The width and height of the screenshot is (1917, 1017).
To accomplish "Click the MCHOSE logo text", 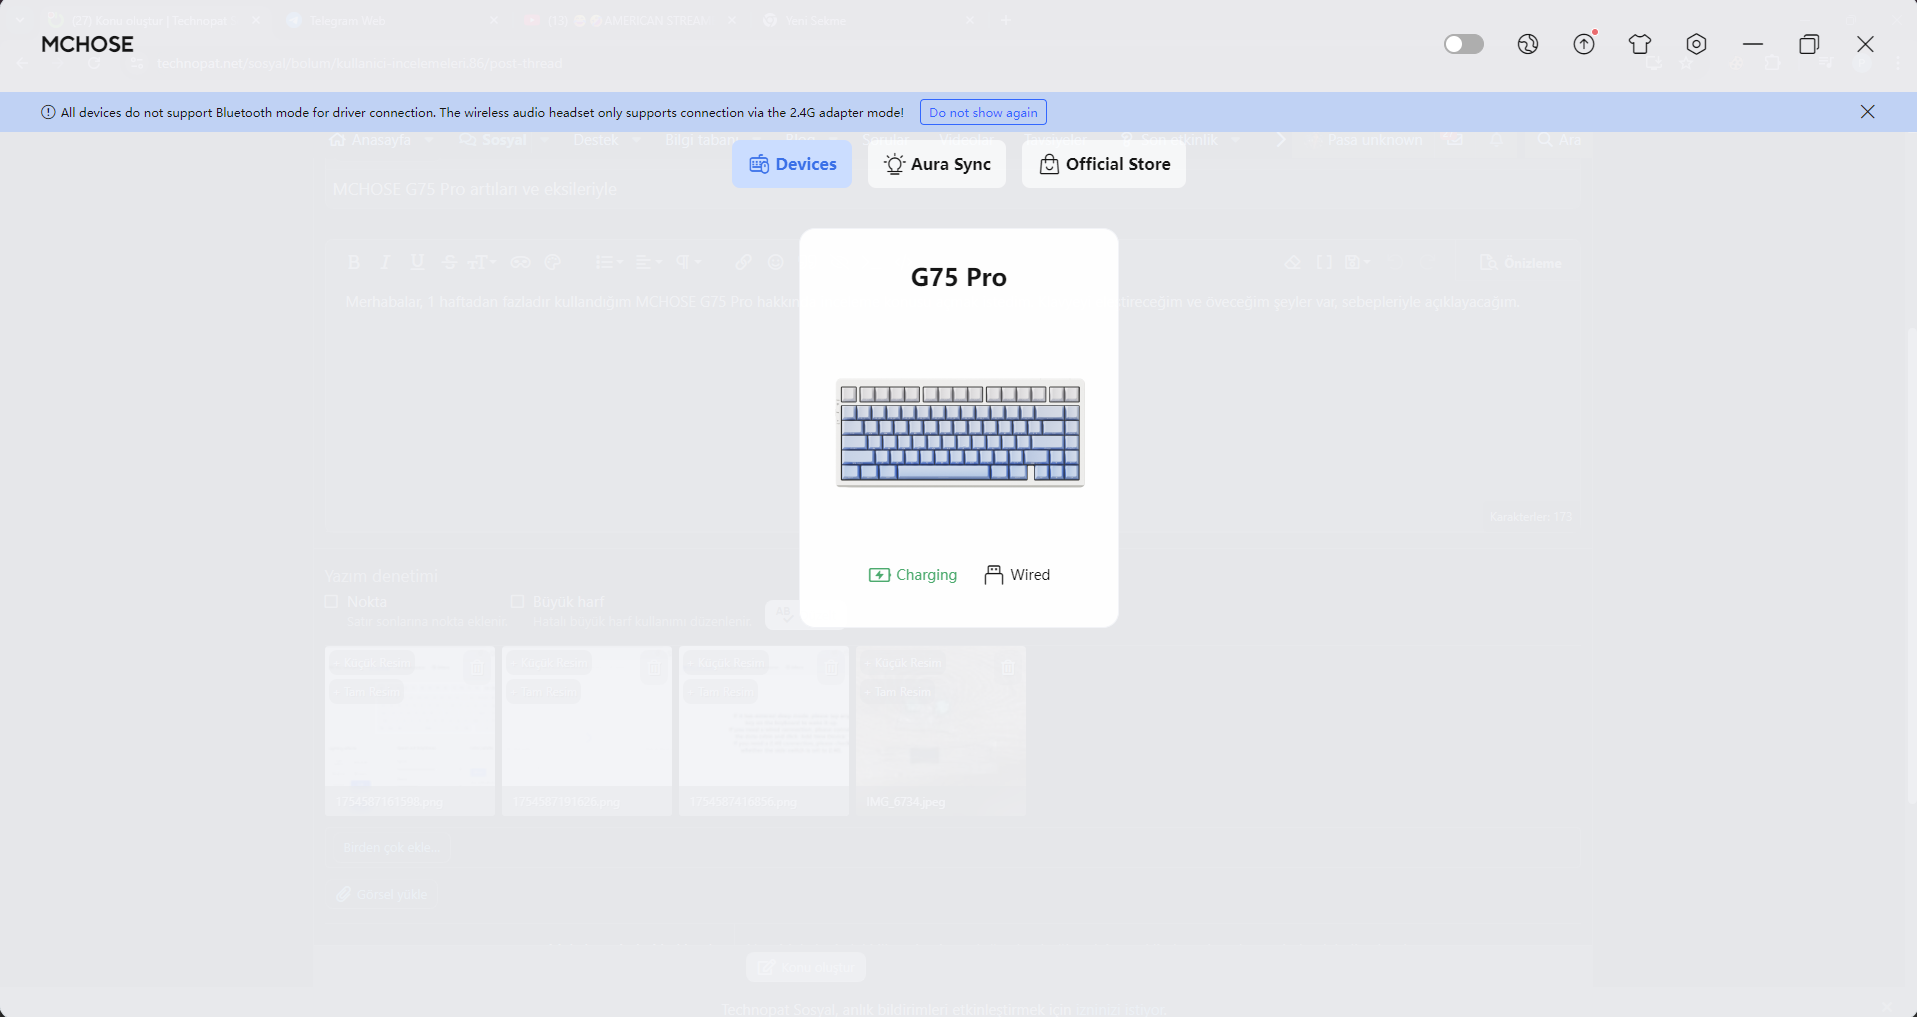I will 87,44.
